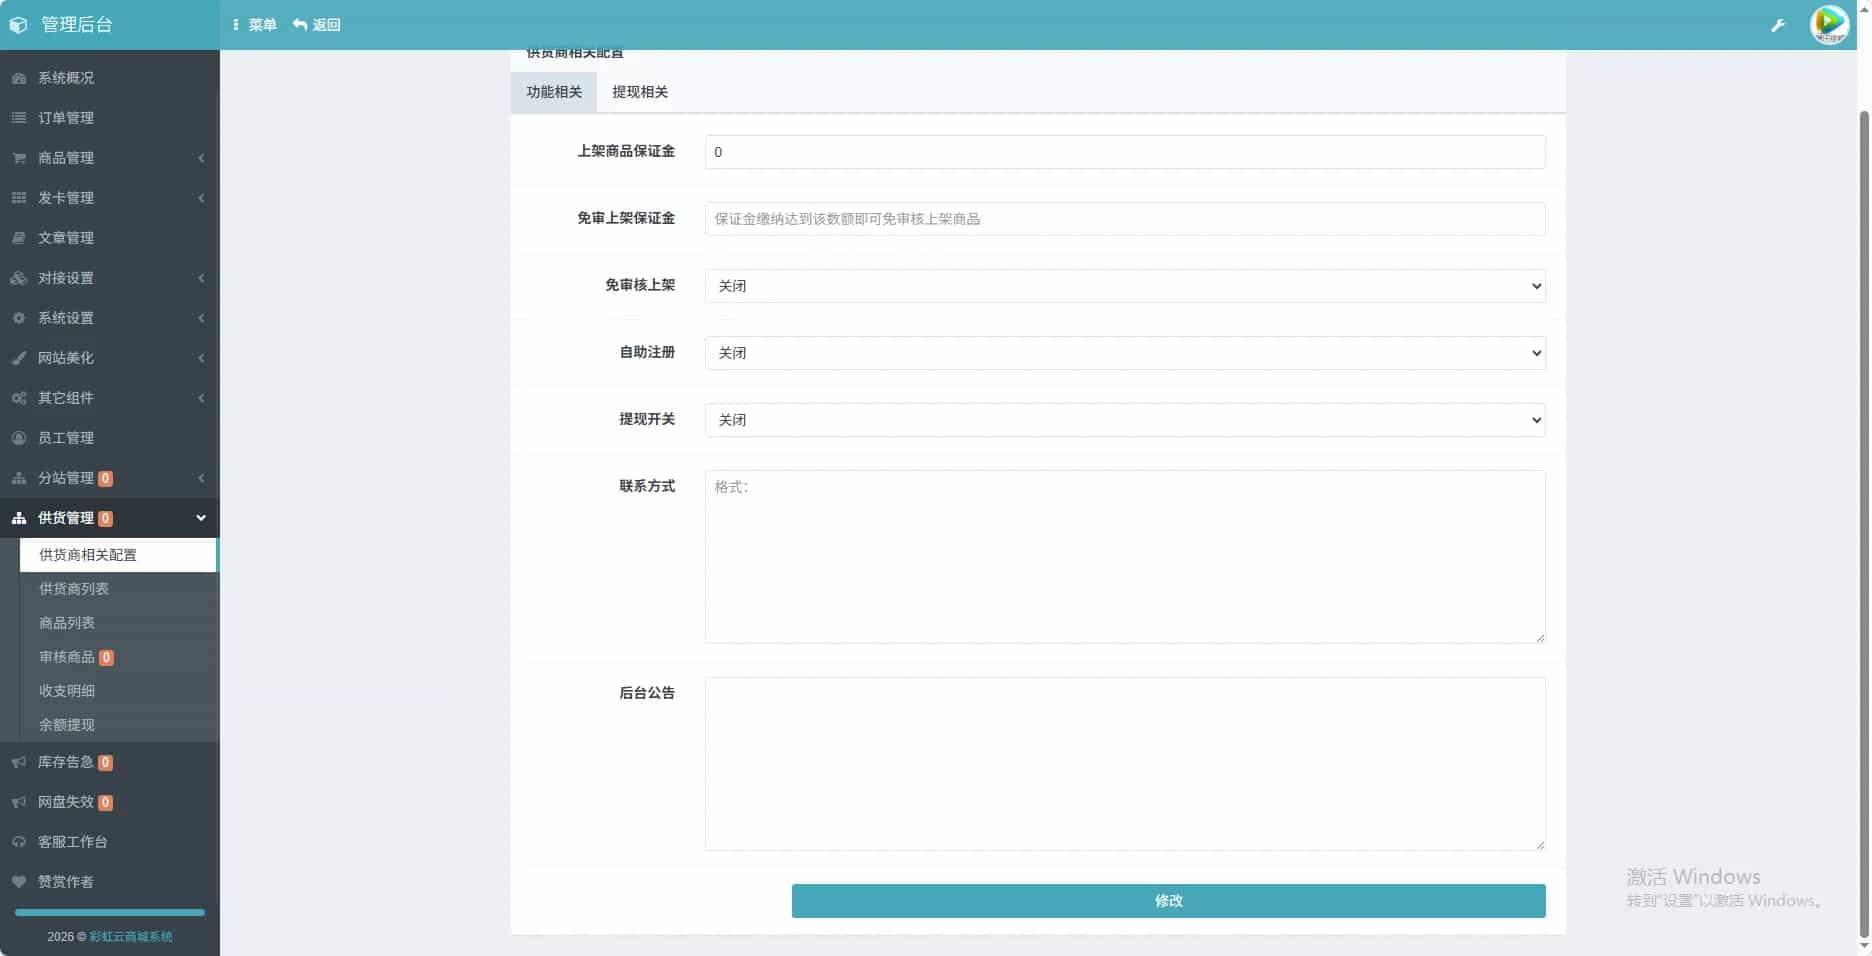This screenshot has height=956, width=1872.
Task: Open the 菜单 item in top bar
Action: pyautogui.click(x=255, y=24)
